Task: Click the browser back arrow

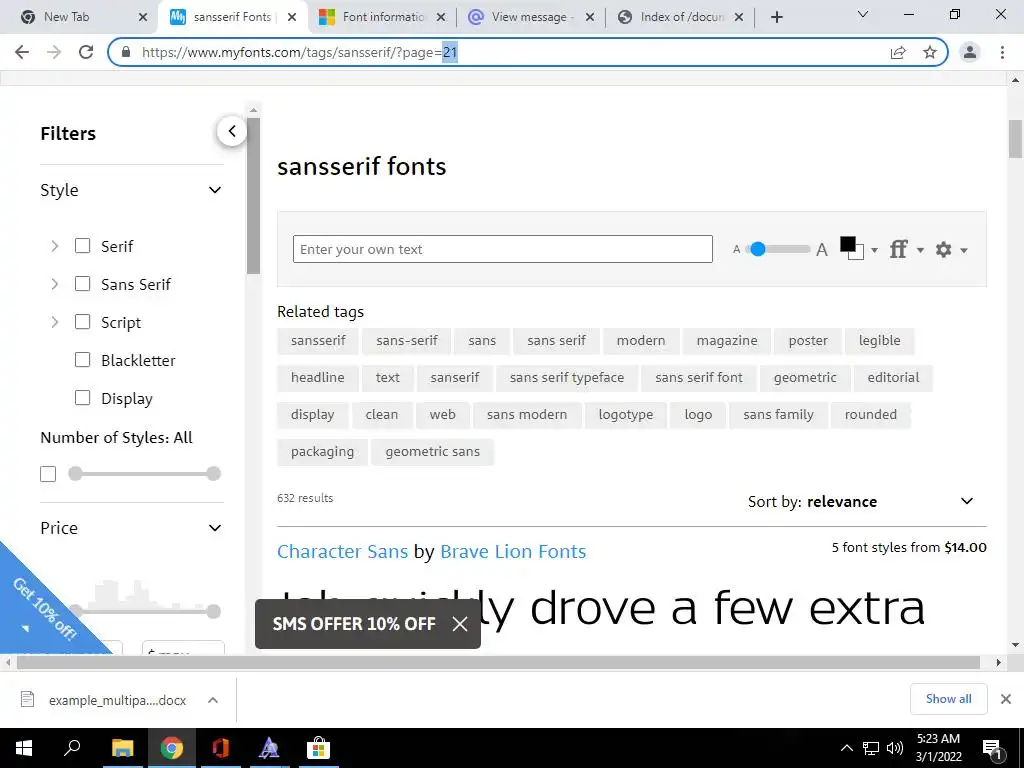Action: pyautogui.click(x=22, y=52)
